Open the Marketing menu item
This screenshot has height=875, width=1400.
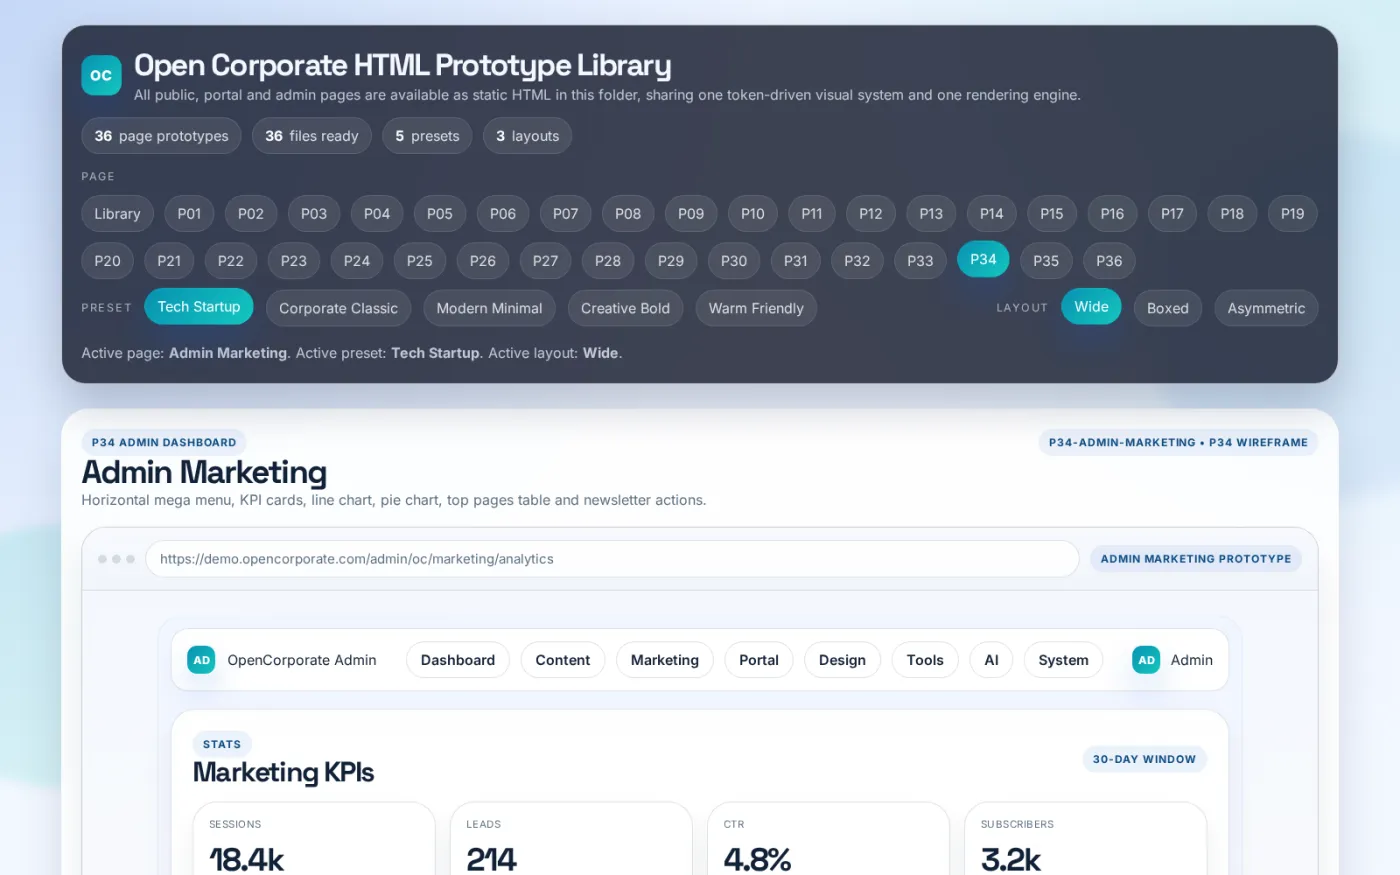[665, 660]
